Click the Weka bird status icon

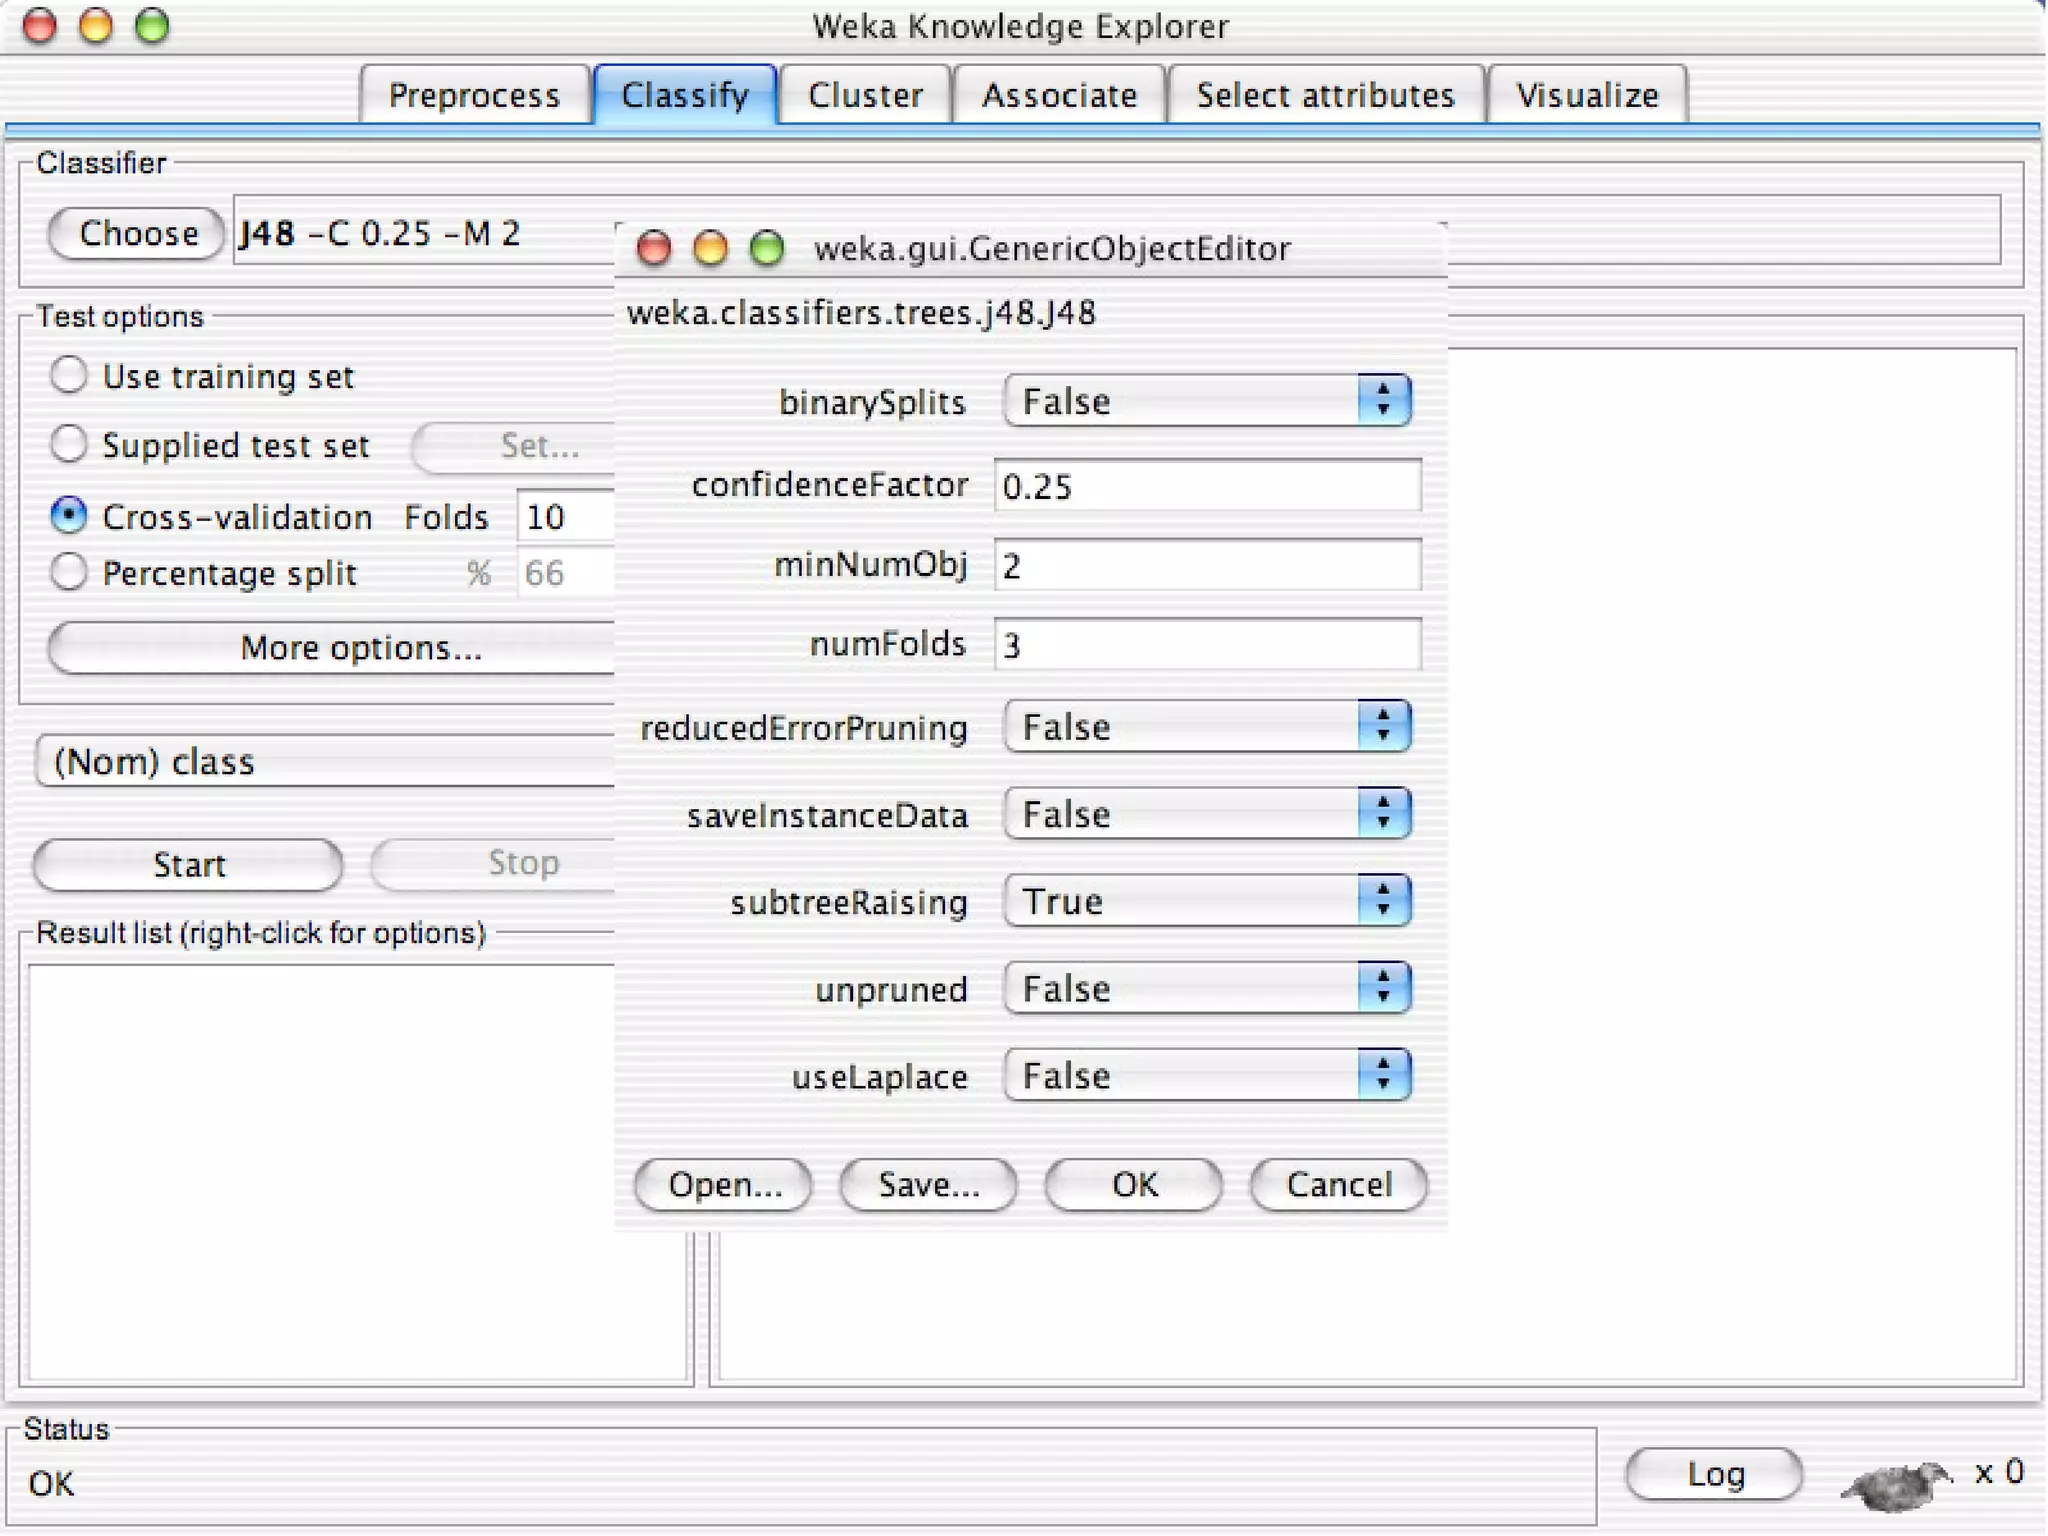pyautogui.click(x=1894, y=1484)
